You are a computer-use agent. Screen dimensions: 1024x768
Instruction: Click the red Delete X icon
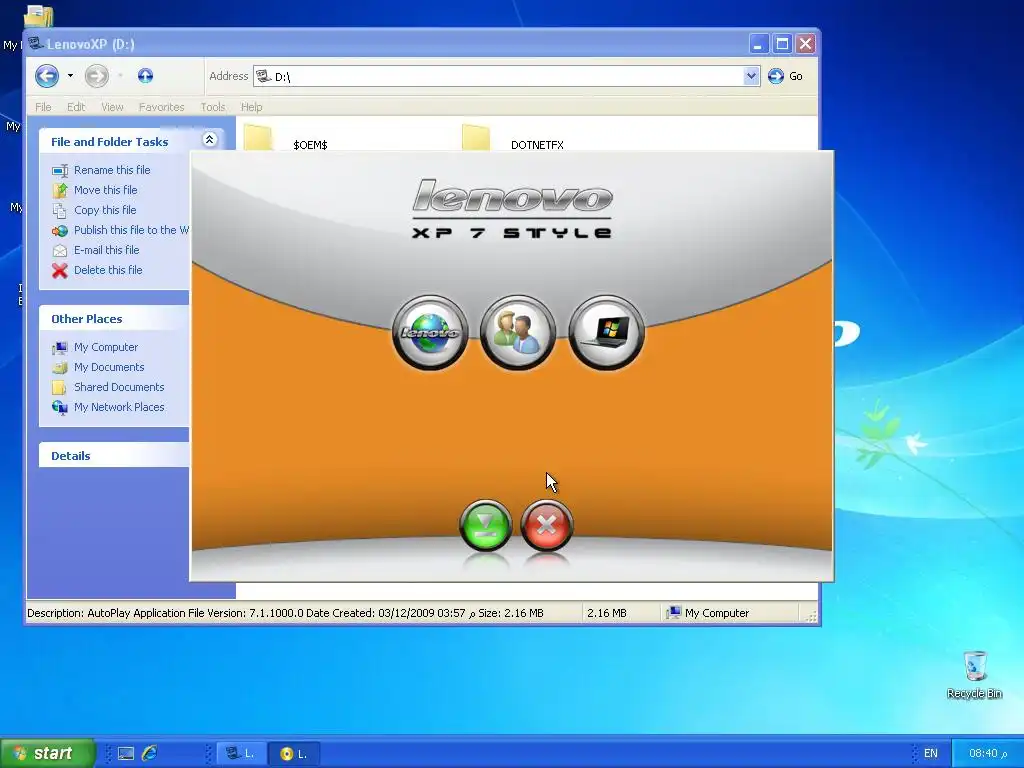click(59, 270)
